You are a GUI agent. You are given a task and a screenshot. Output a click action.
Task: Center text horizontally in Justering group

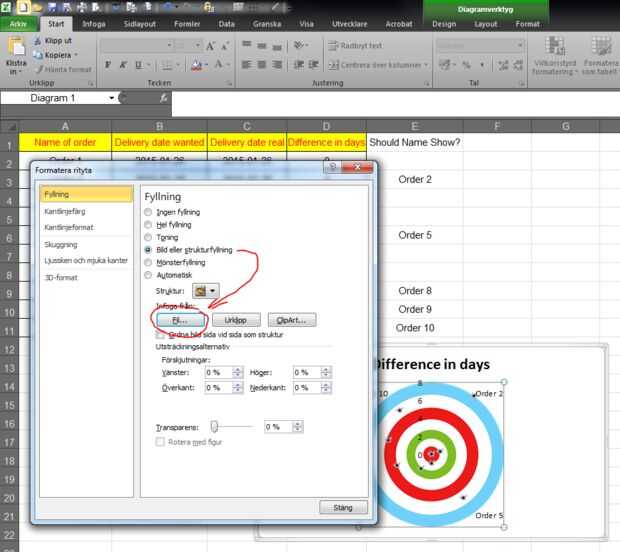click(x=262, y=64)
